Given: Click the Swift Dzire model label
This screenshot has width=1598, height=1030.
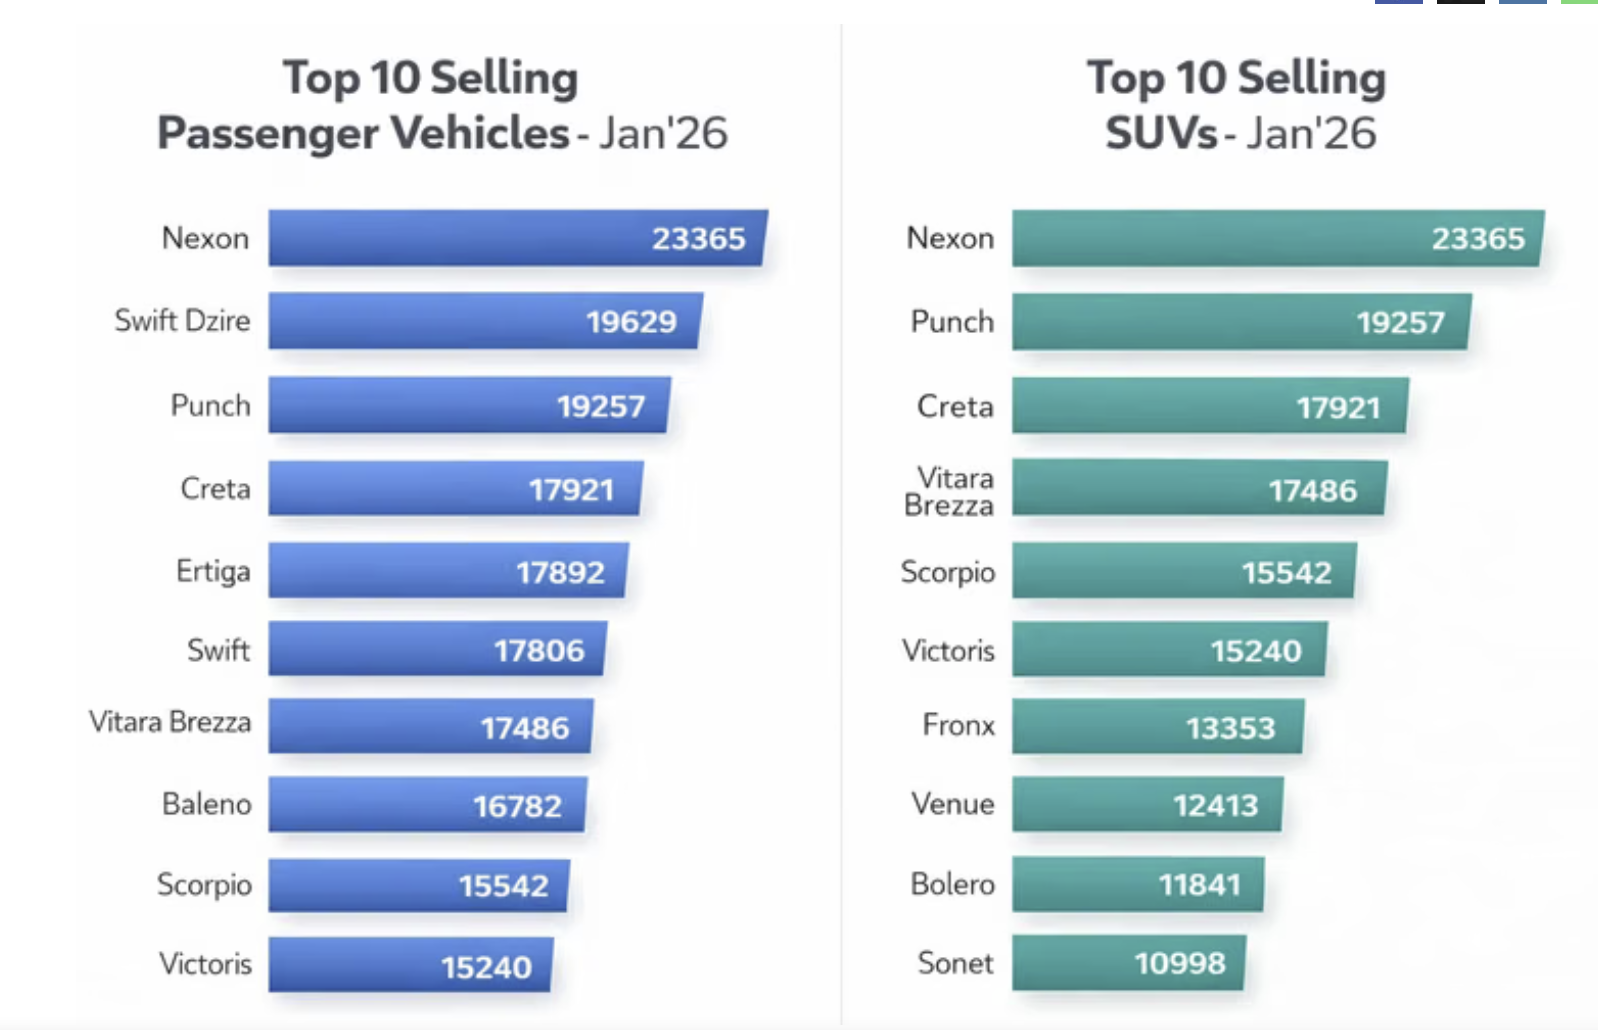Looking at the screenshot, I should 182,321.
